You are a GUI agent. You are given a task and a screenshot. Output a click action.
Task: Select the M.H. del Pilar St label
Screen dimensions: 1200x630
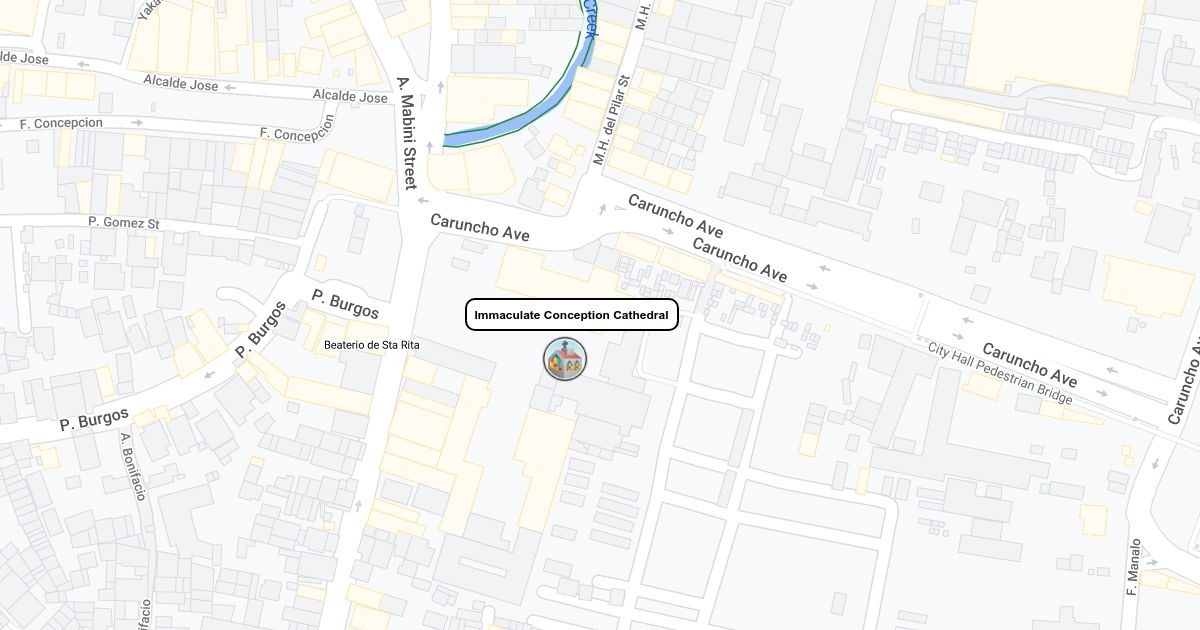coord(612,120)
